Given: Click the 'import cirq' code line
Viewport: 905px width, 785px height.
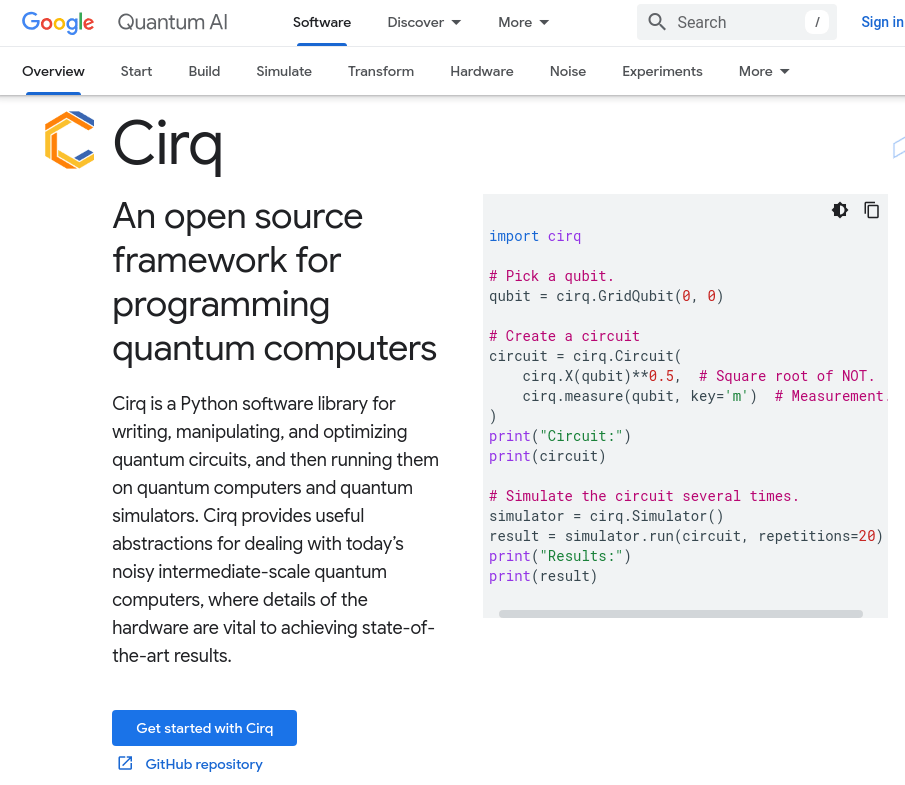Looking at the screenshot, I should (535, 236).
